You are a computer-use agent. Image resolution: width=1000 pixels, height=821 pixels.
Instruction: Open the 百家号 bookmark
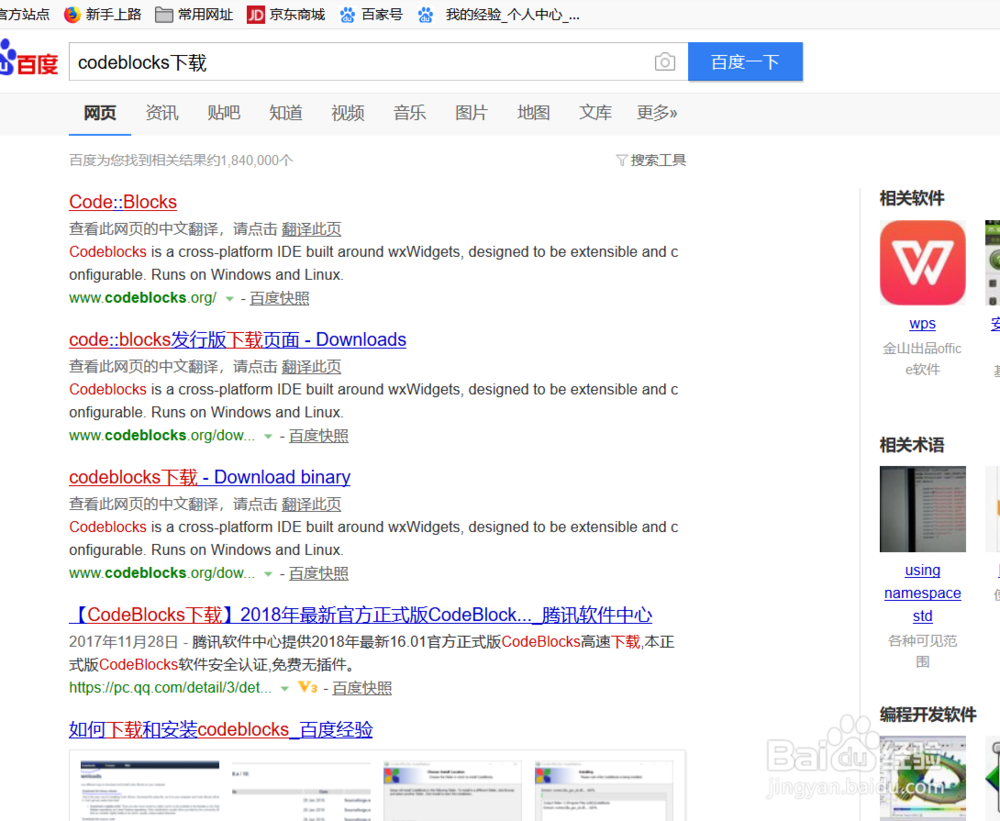[x=371, y=14]
